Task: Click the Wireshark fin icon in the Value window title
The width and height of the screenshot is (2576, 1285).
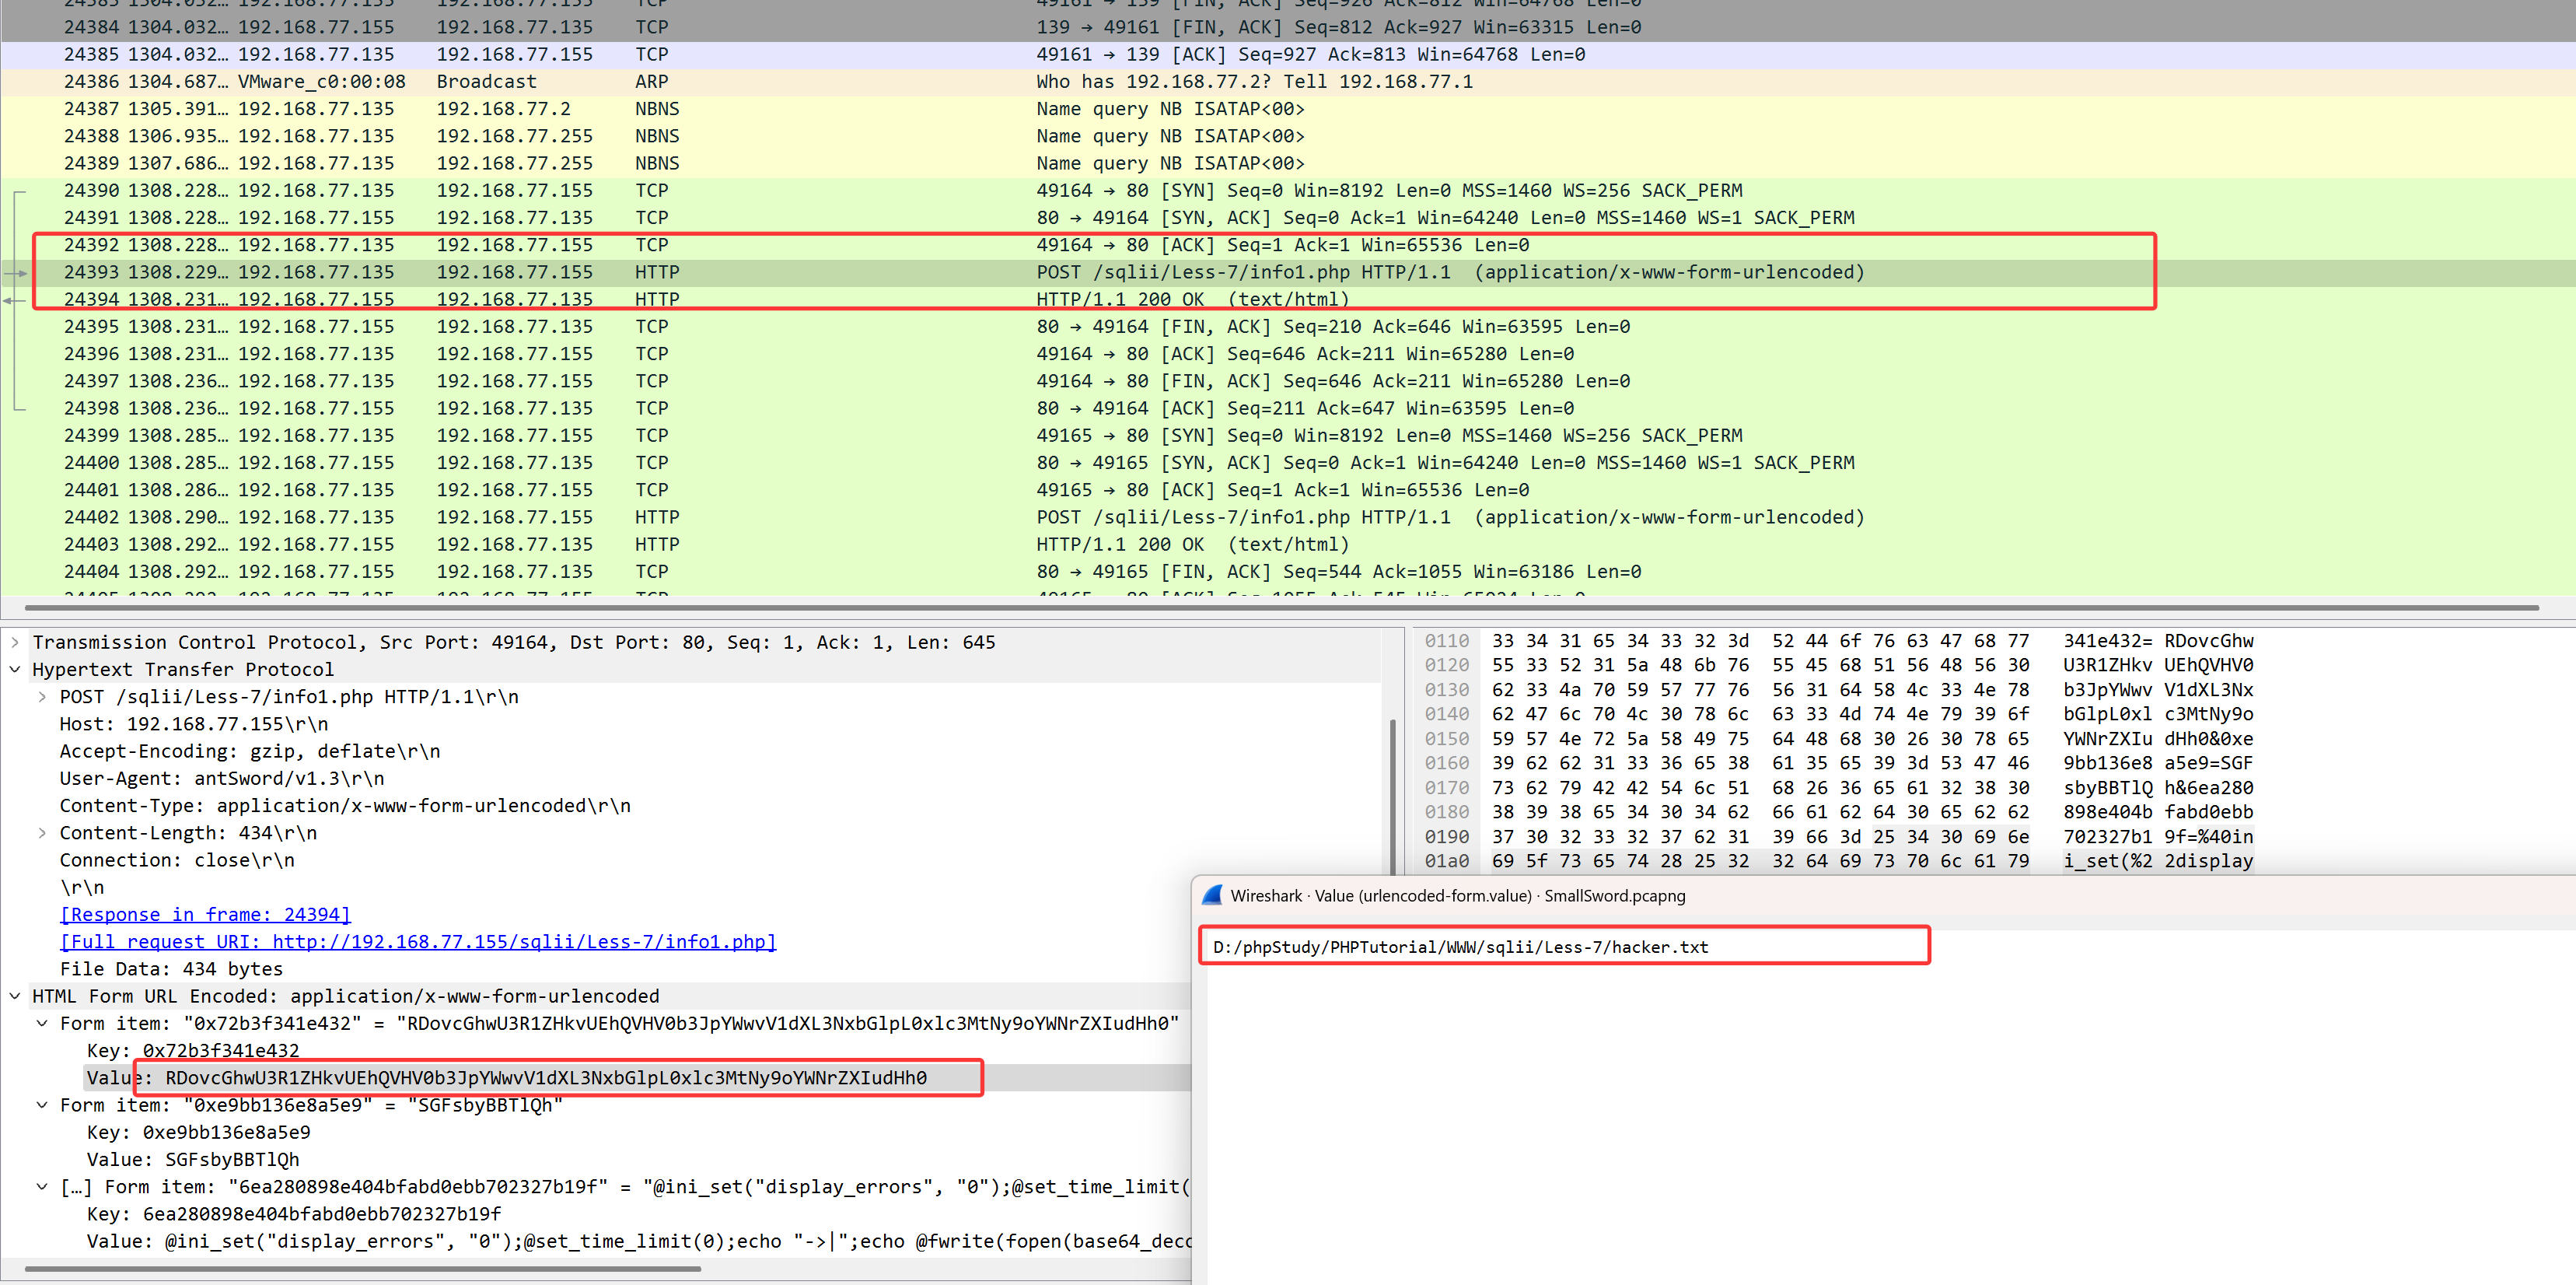Action: 1212,895
